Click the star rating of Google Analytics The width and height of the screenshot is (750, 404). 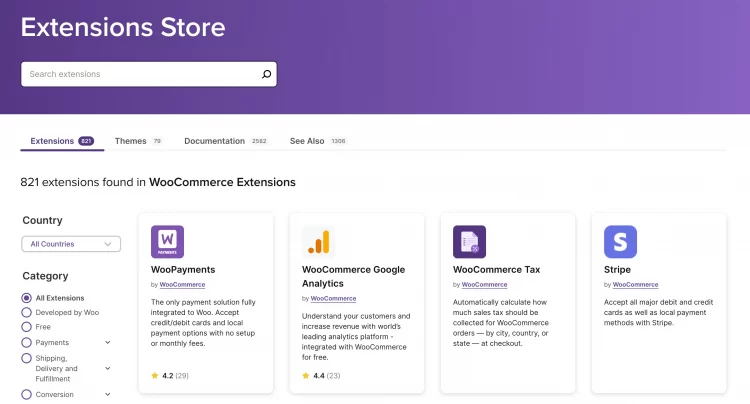(x=321, y=376)
